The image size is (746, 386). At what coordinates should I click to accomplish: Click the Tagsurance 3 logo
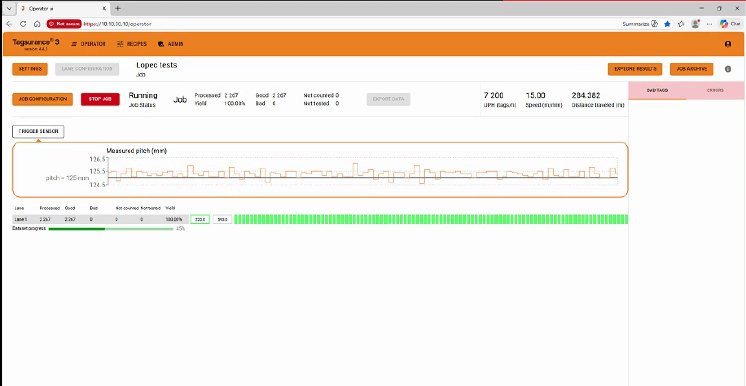36,44
